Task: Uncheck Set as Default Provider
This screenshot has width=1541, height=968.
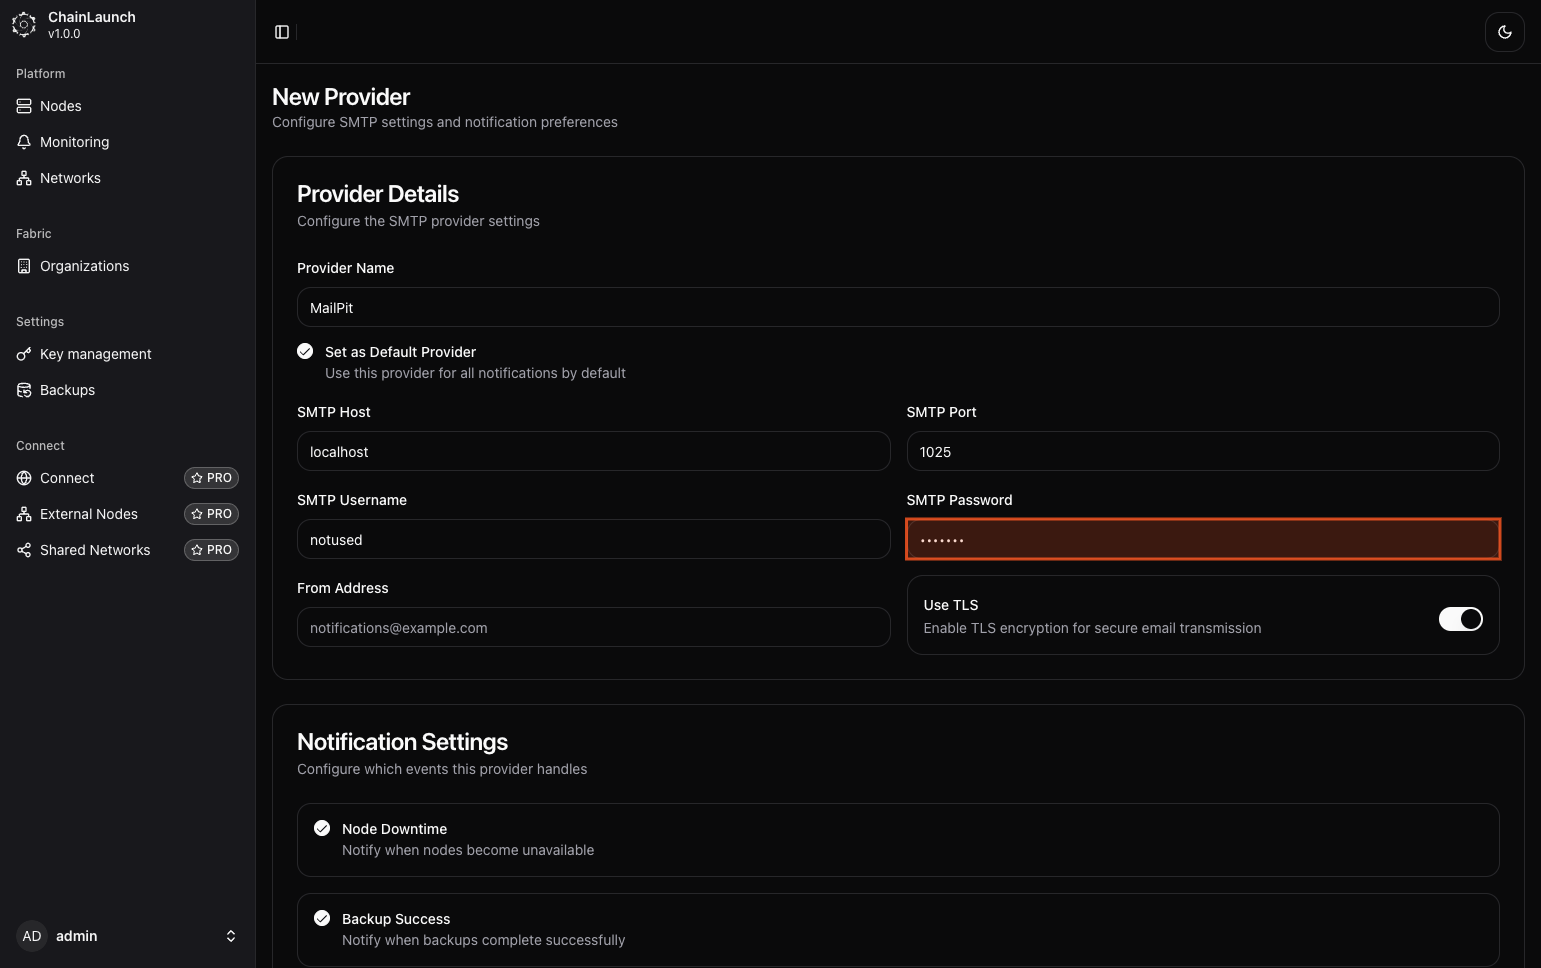Action: (305, 351)
